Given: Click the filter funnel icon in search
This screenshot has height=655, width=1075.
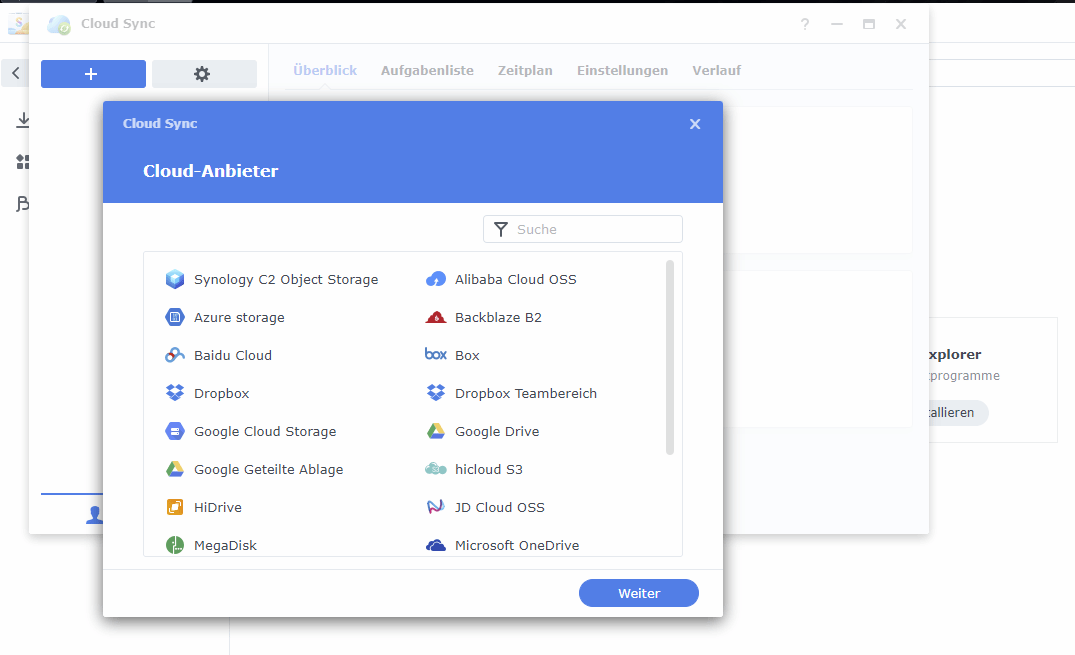Looking at the screenshot, I should (501, 230).
